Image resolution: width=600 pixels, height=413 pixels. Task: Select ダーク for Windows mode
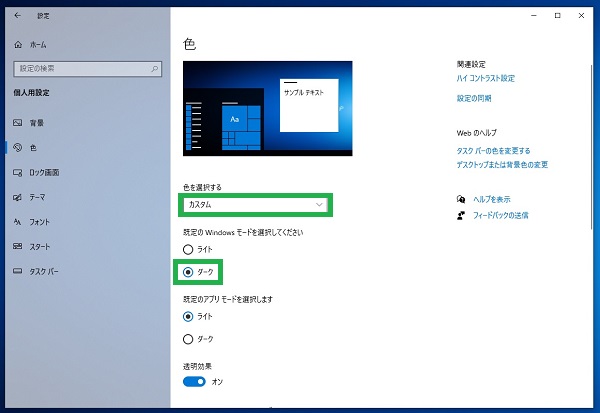pos(188,272)
